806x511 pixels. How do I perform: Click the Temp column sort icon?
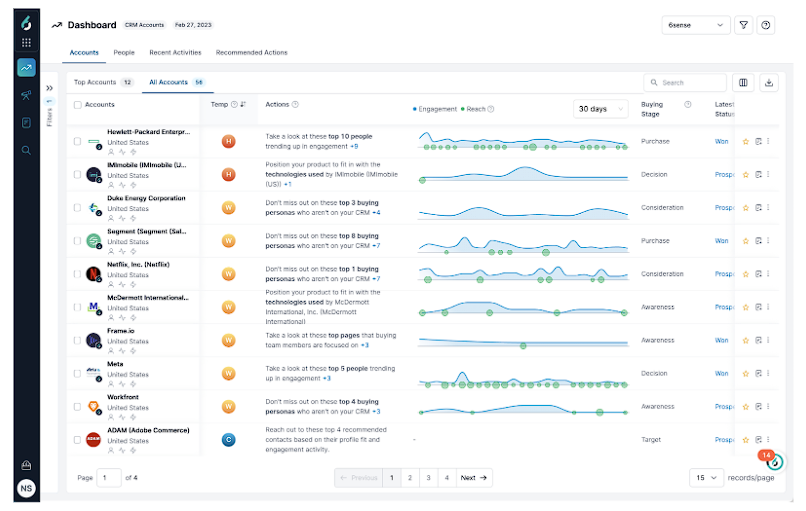coord(243,104)
